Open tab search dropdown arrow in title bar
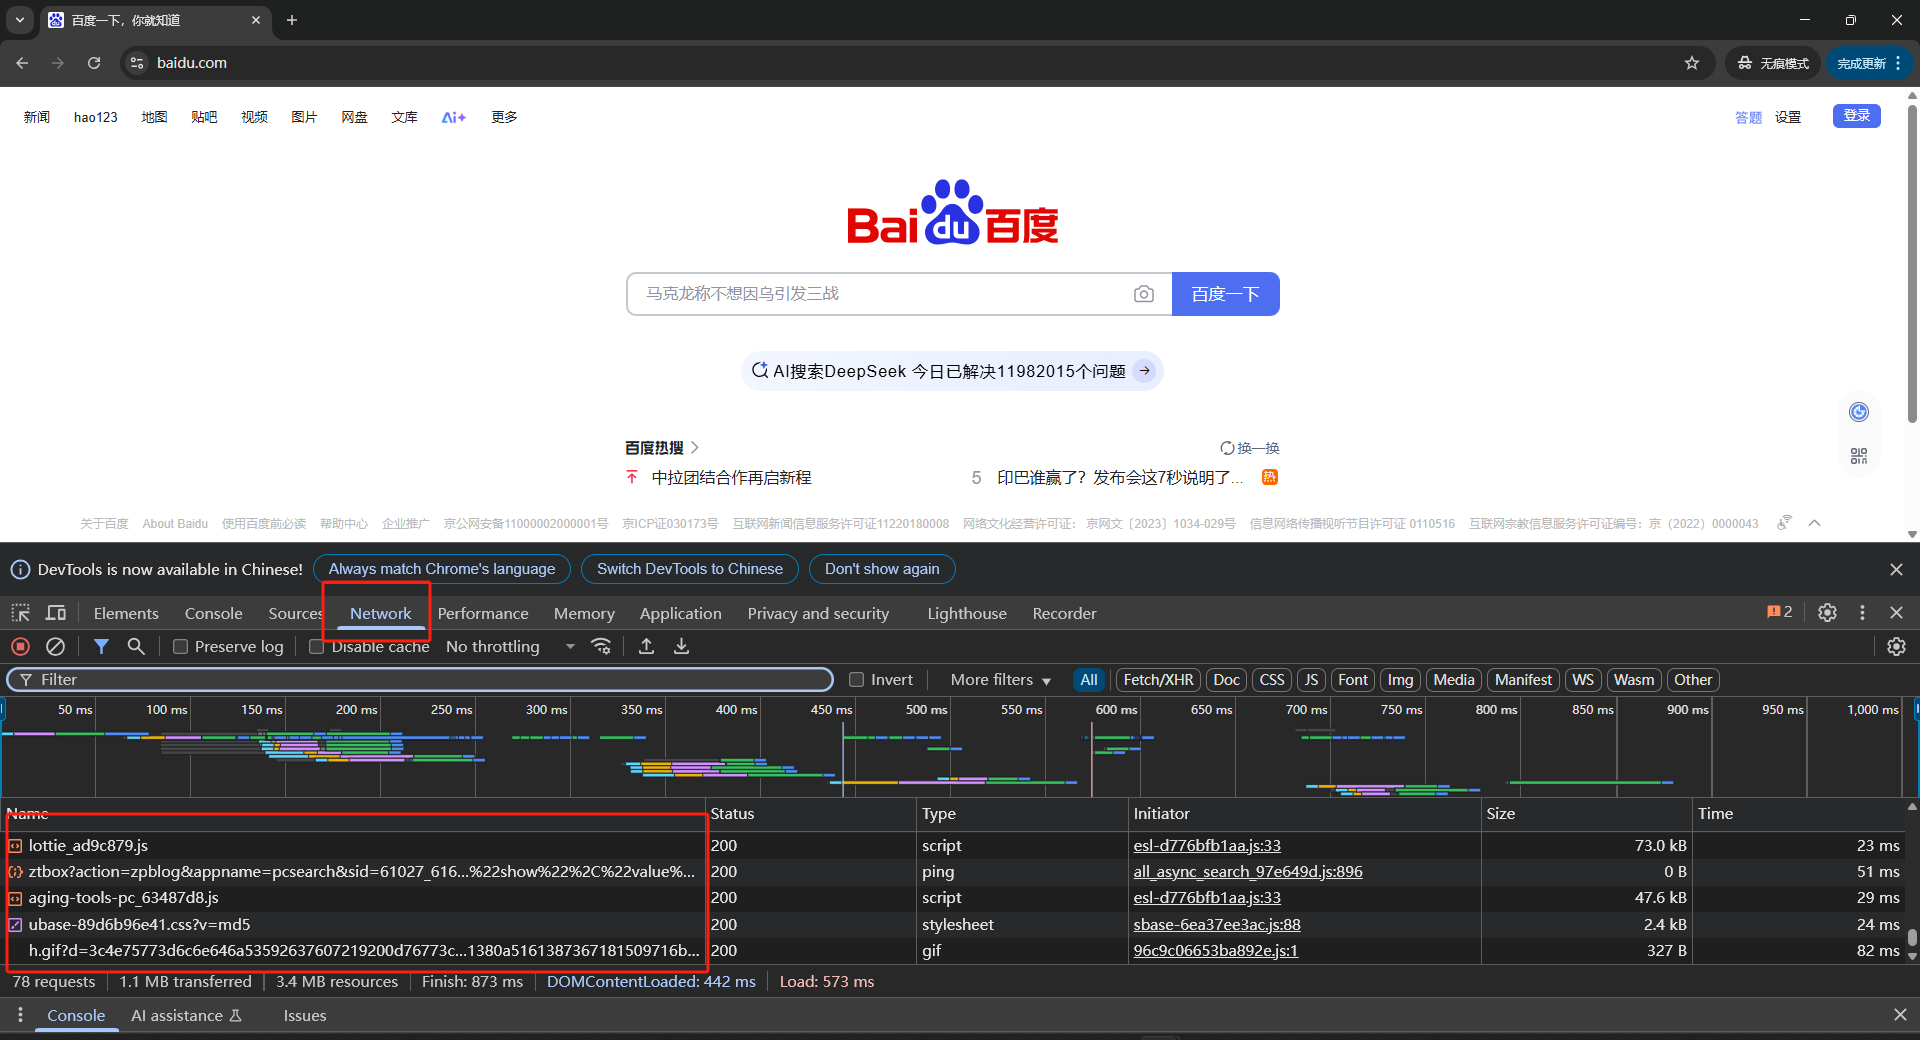 pos(20,20)
